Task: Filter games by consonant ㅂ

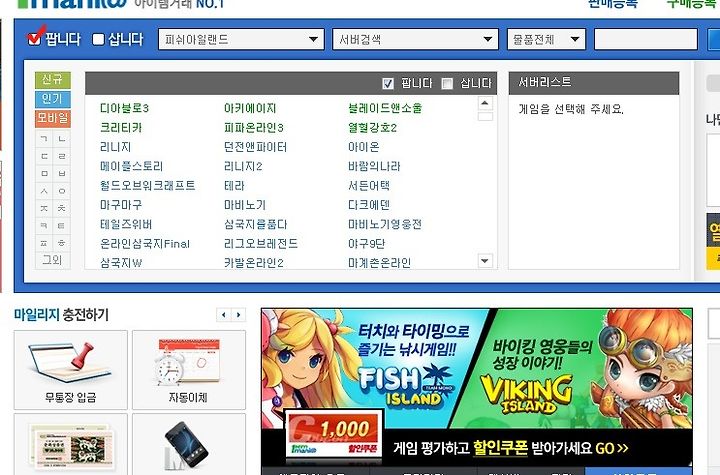Action: (x=62, y=174)
